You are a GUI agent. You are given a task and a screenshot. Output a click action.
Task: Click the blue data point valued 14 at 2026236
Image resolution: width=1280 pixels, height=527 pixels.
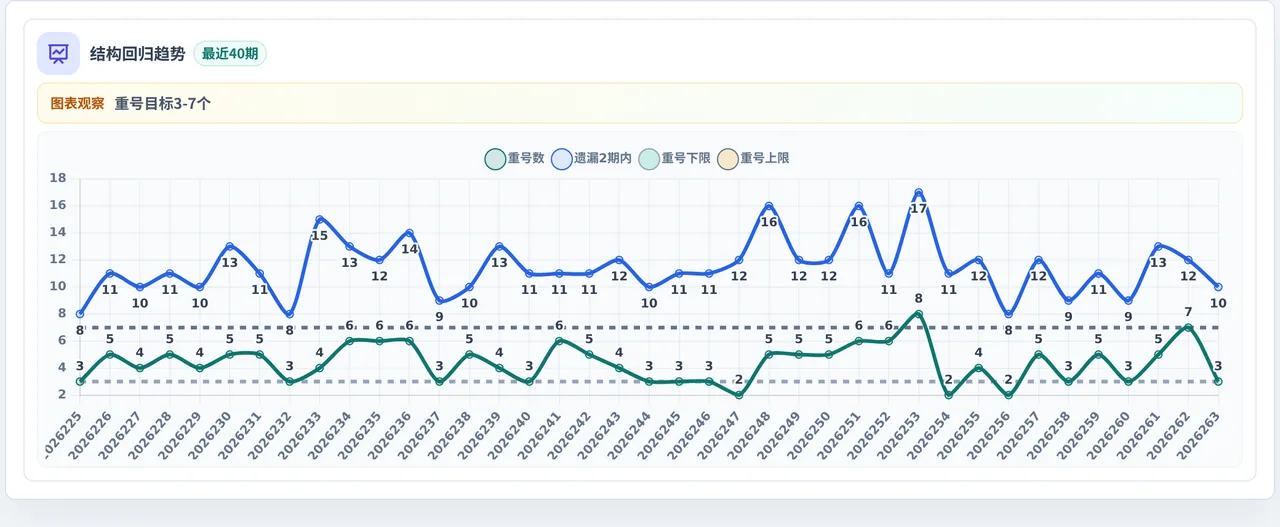point(409,233)
